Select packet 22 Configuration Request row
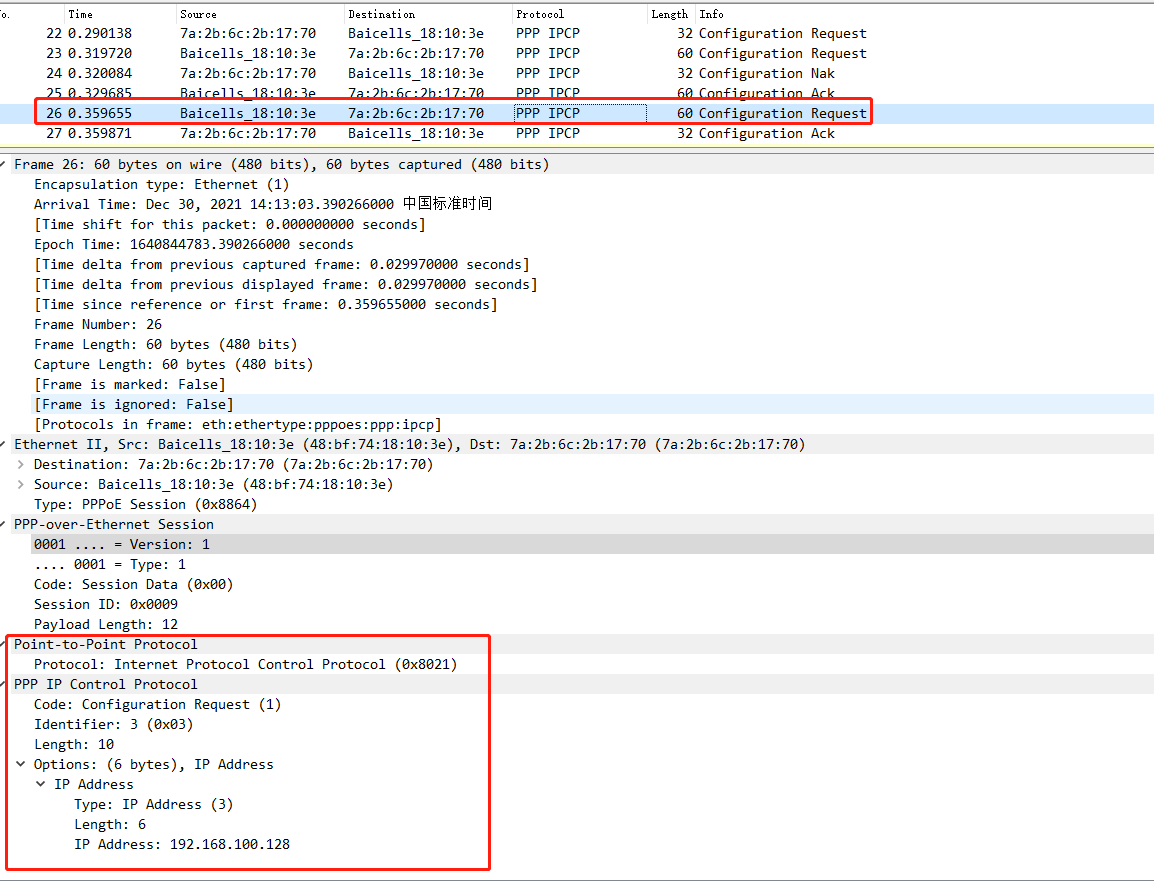Screen dimensions: 1154x881 click(577, 33)
